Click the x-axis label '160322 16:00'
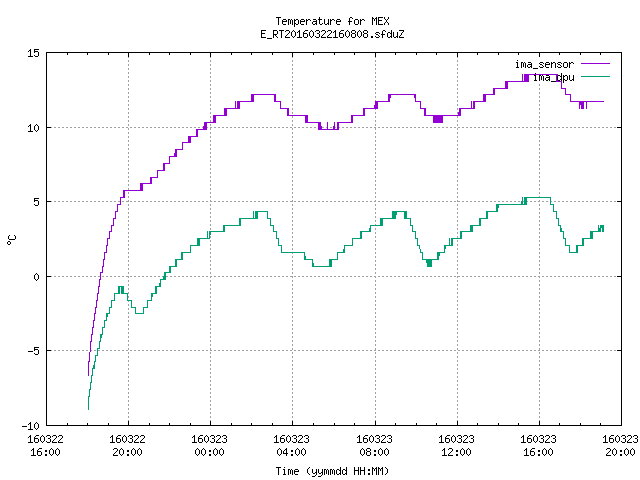The width and height of the screenshot is (640, 480). pyautogui.click(x=45, y=445)
